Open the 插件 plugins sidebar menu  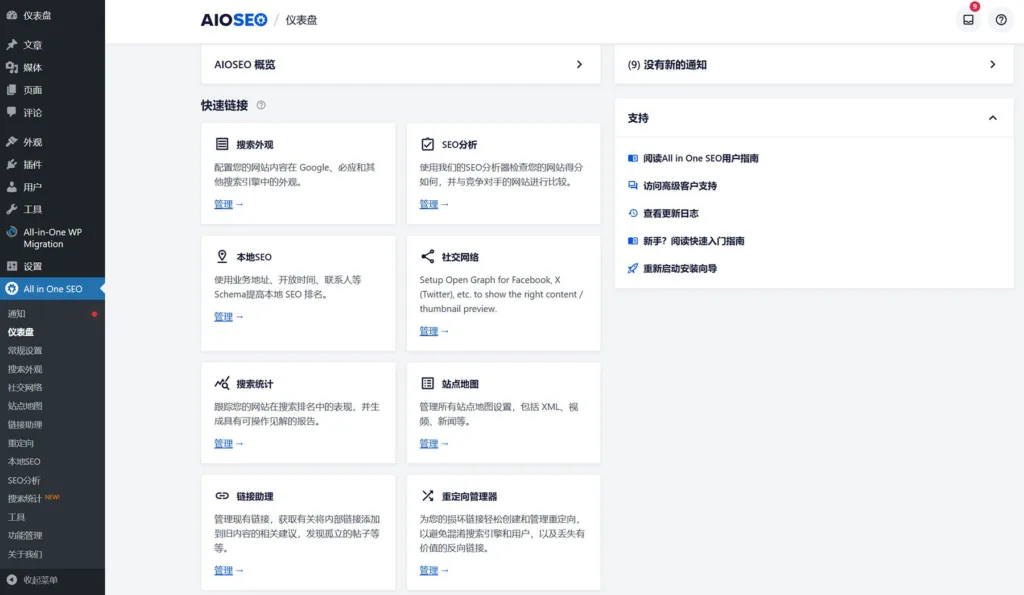click(x=33, y=164)
